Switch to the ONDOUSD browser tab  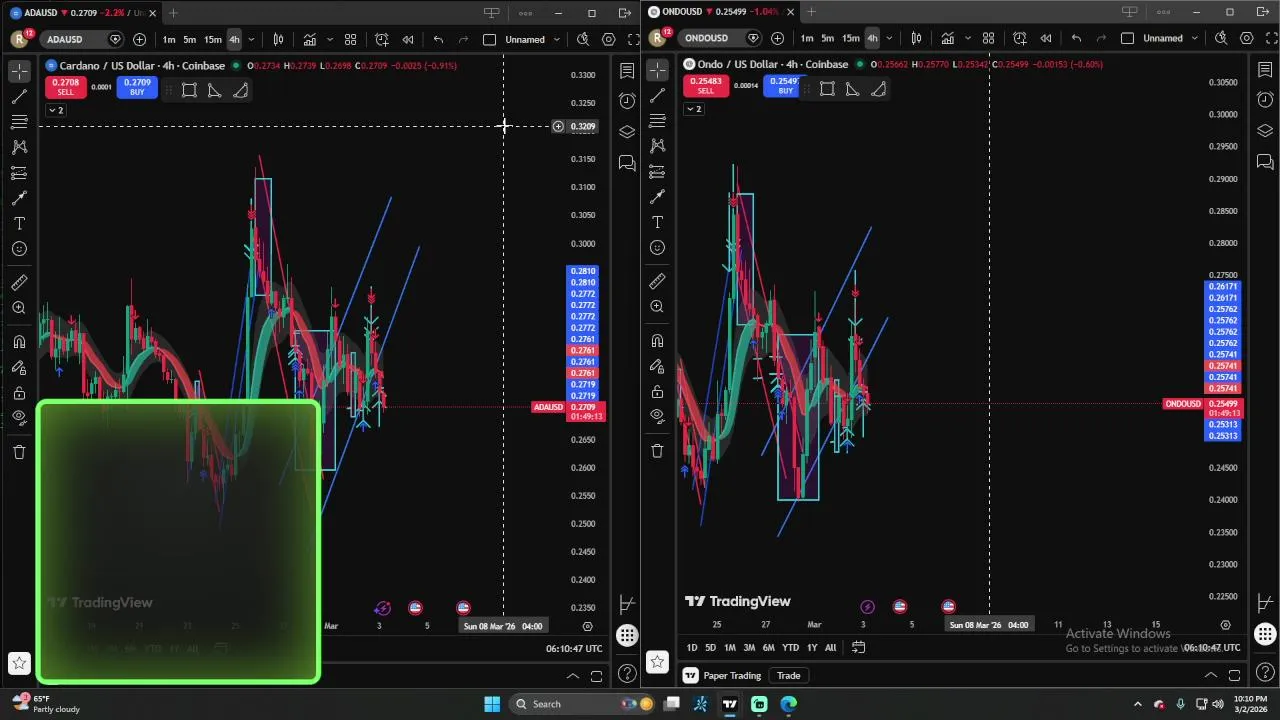click(x=721, y=12)
